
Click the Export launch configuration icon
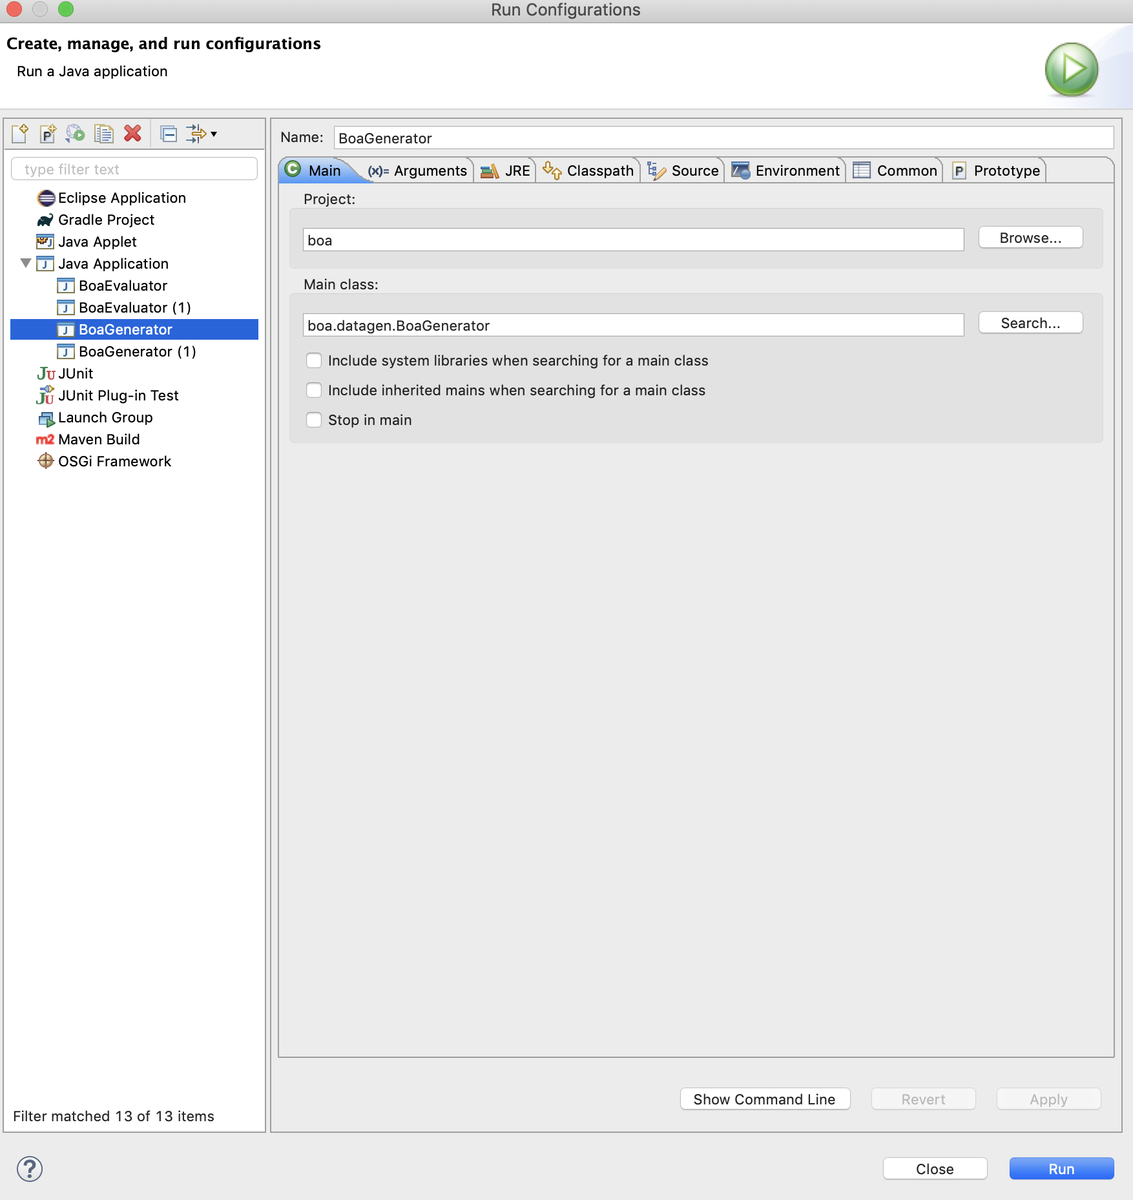point(75,134)
